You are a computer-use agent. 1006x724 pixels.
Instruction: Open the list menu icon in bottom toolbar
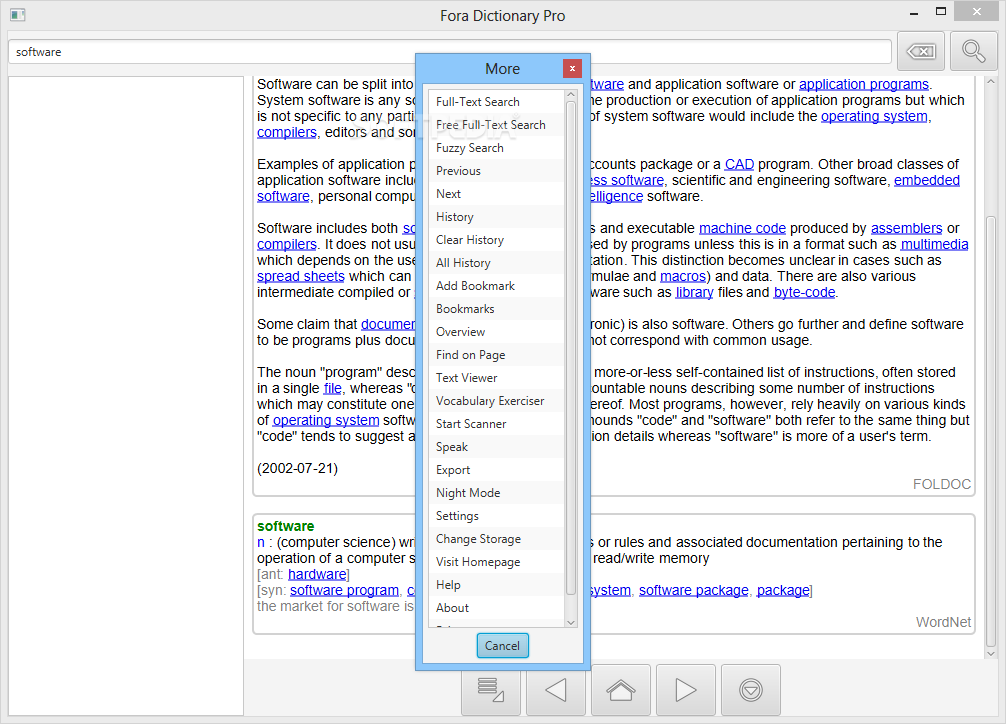click(x=491, y=690)
